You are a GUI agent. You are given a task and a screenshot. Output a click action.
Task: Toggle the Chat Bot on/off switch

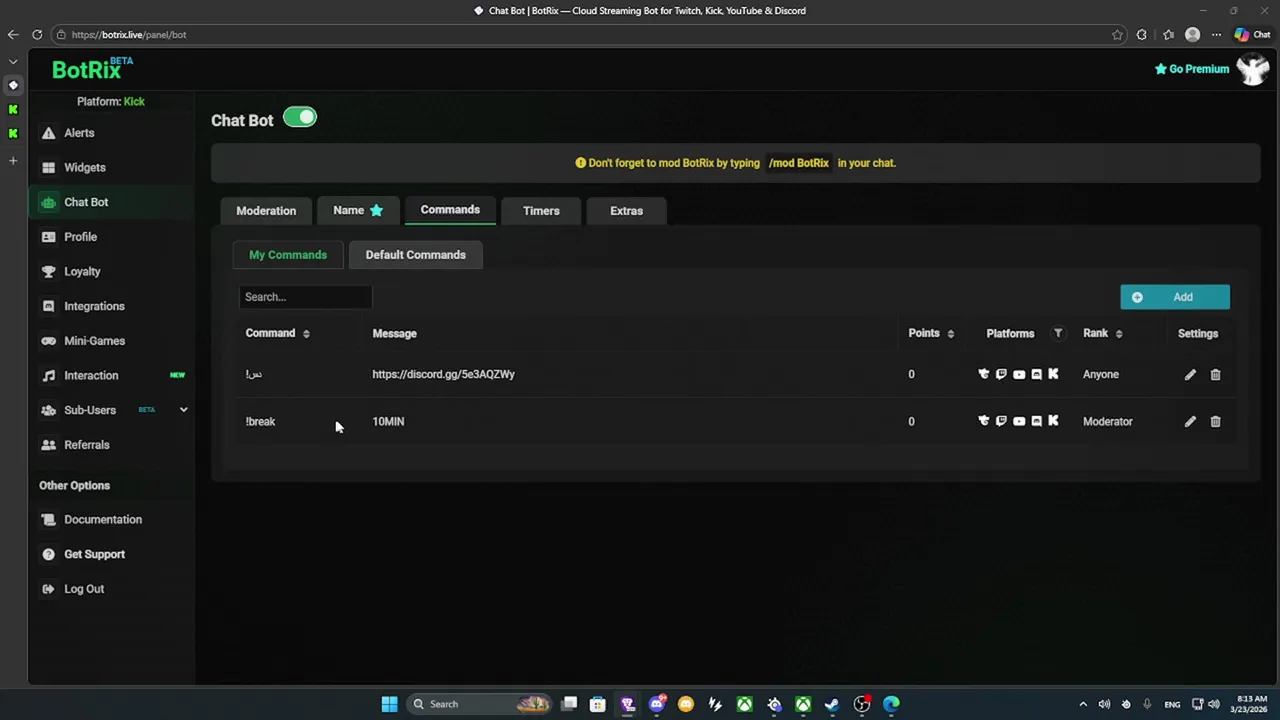[299, 118]
